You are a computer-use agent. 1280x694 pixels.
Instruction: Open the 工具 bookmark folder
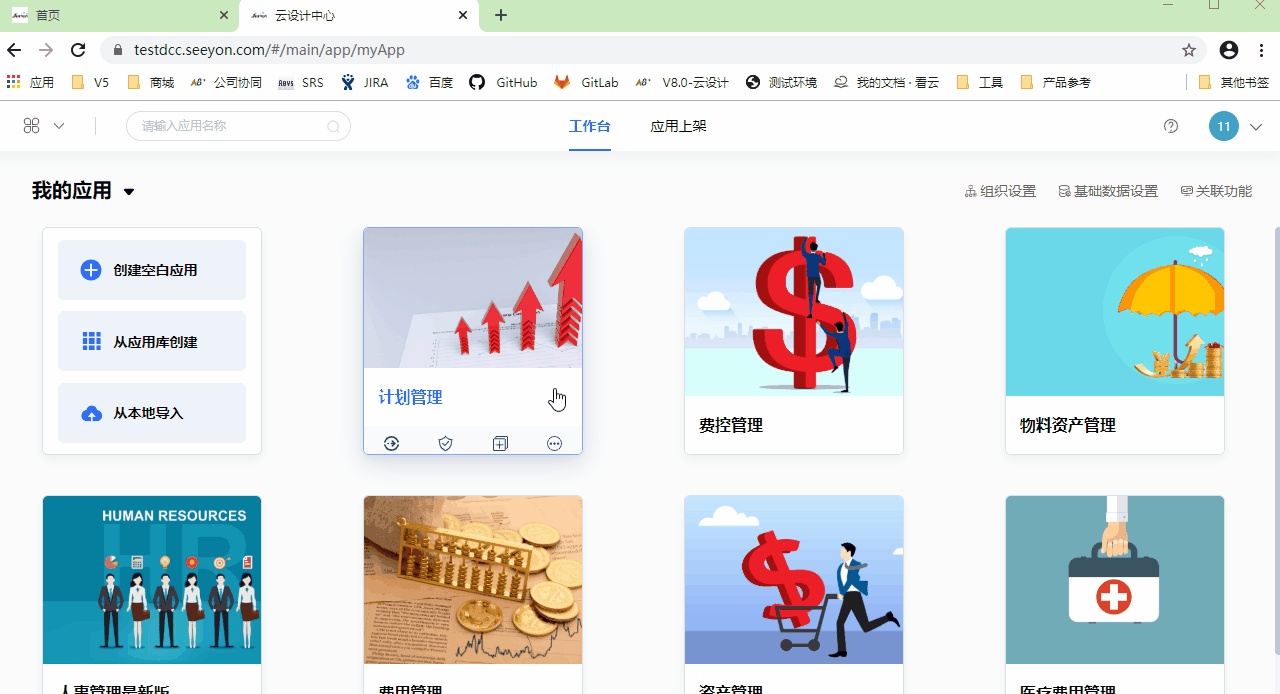point(980,82)
